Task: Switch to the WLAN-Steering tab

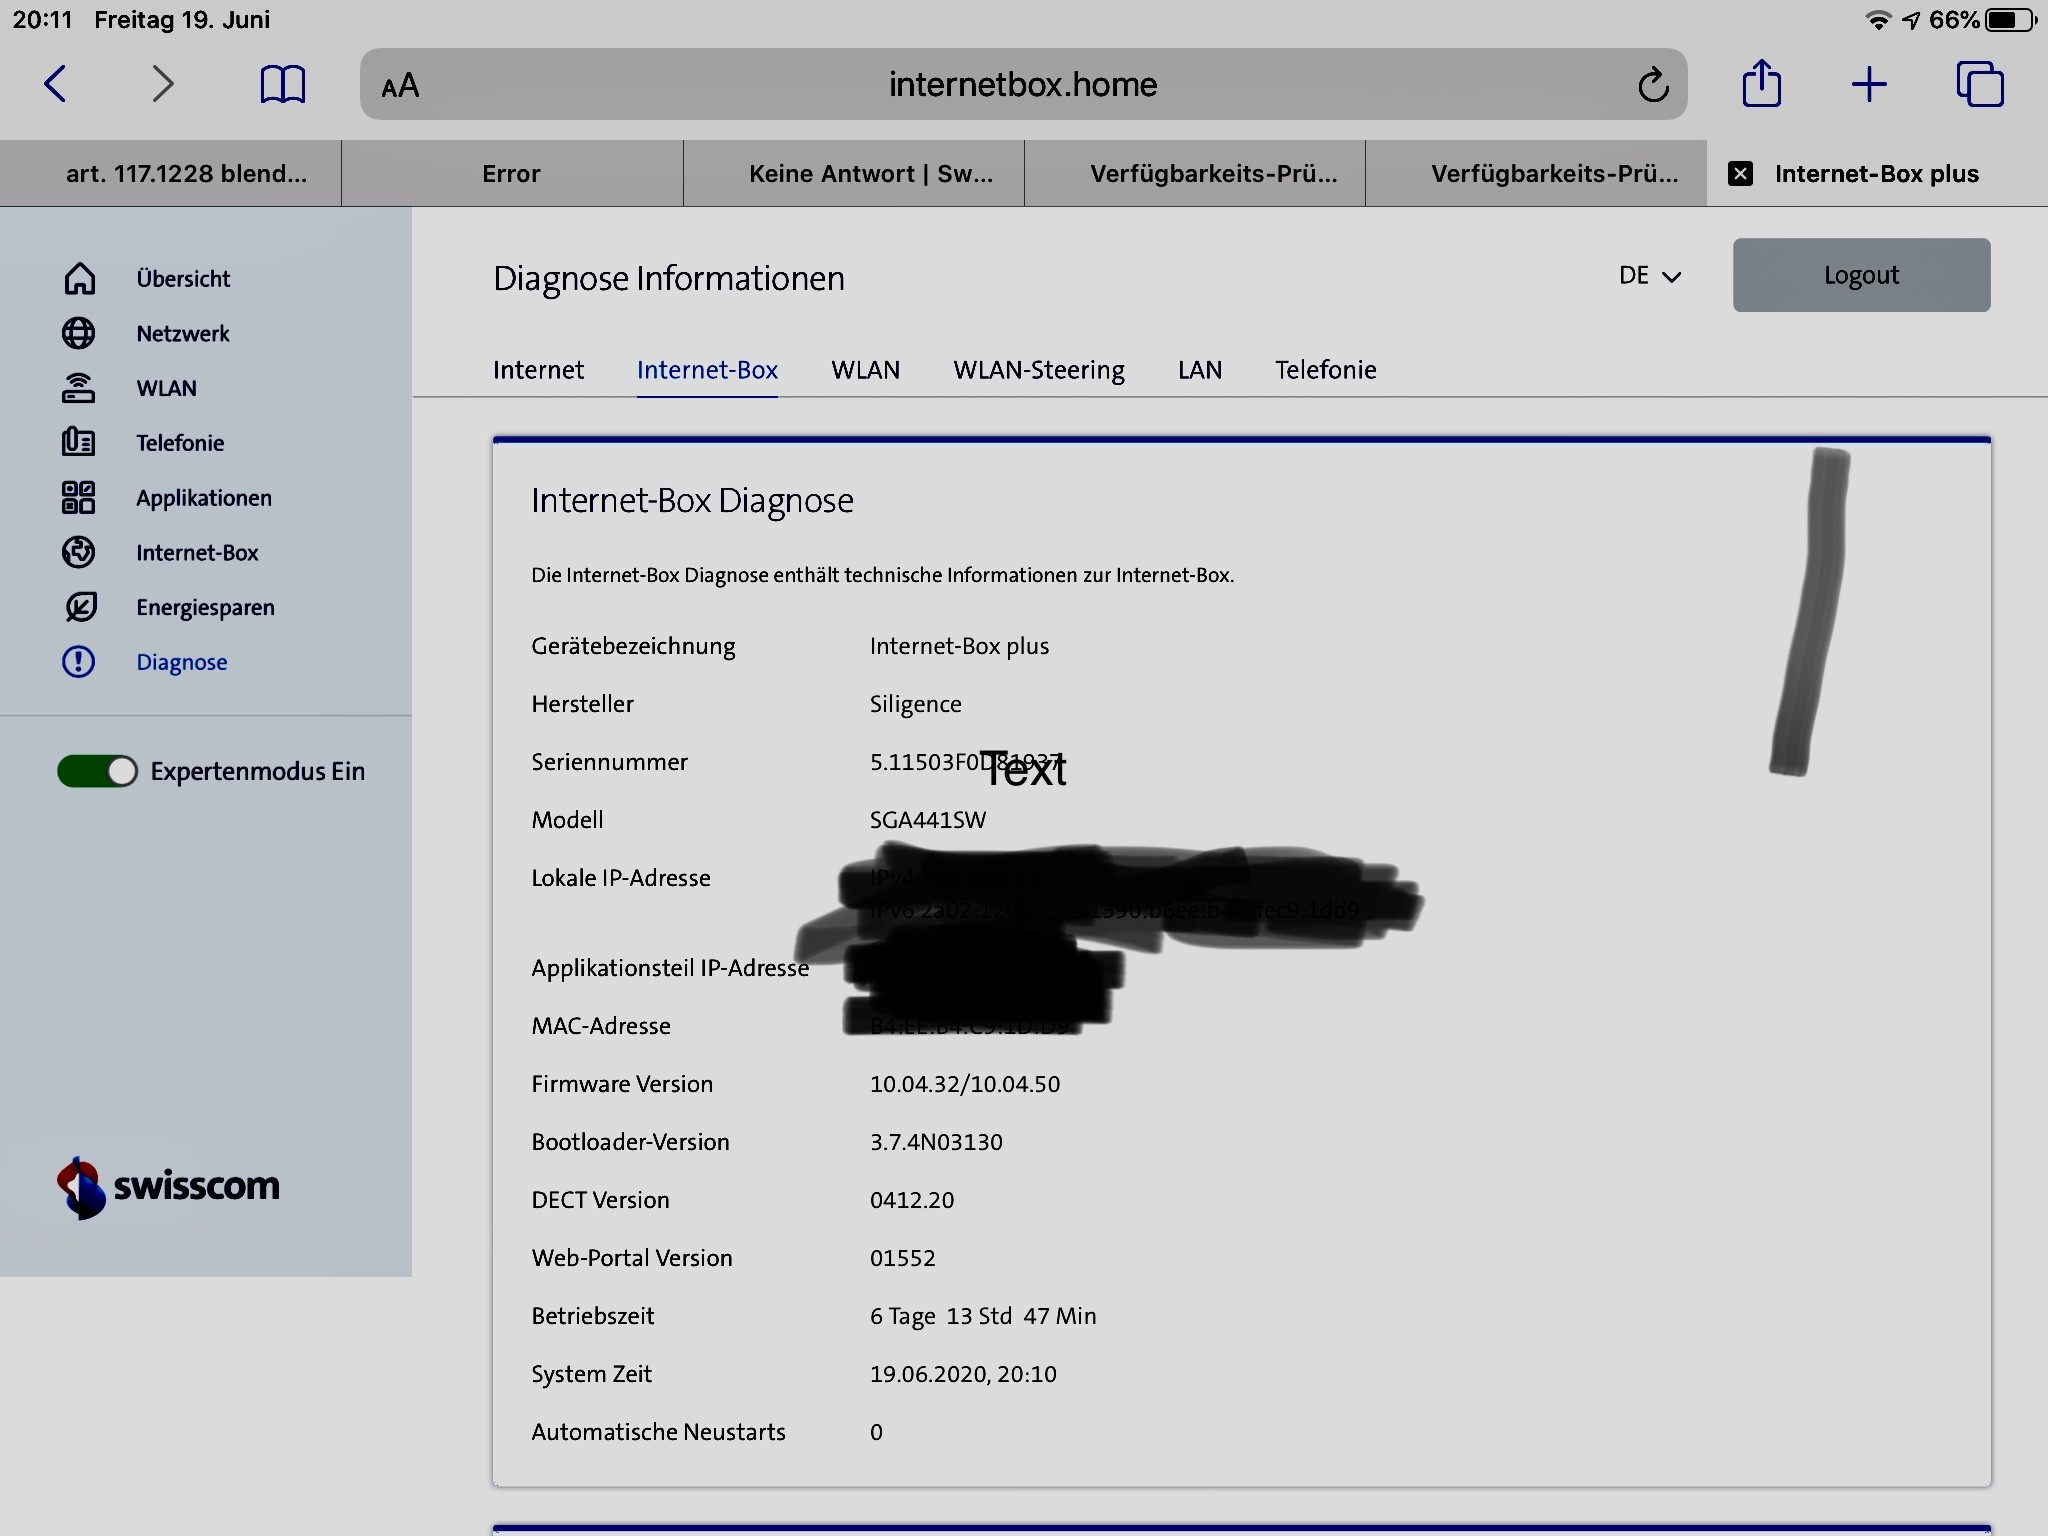Action: pyautogui.click(x=1038, y=370)
